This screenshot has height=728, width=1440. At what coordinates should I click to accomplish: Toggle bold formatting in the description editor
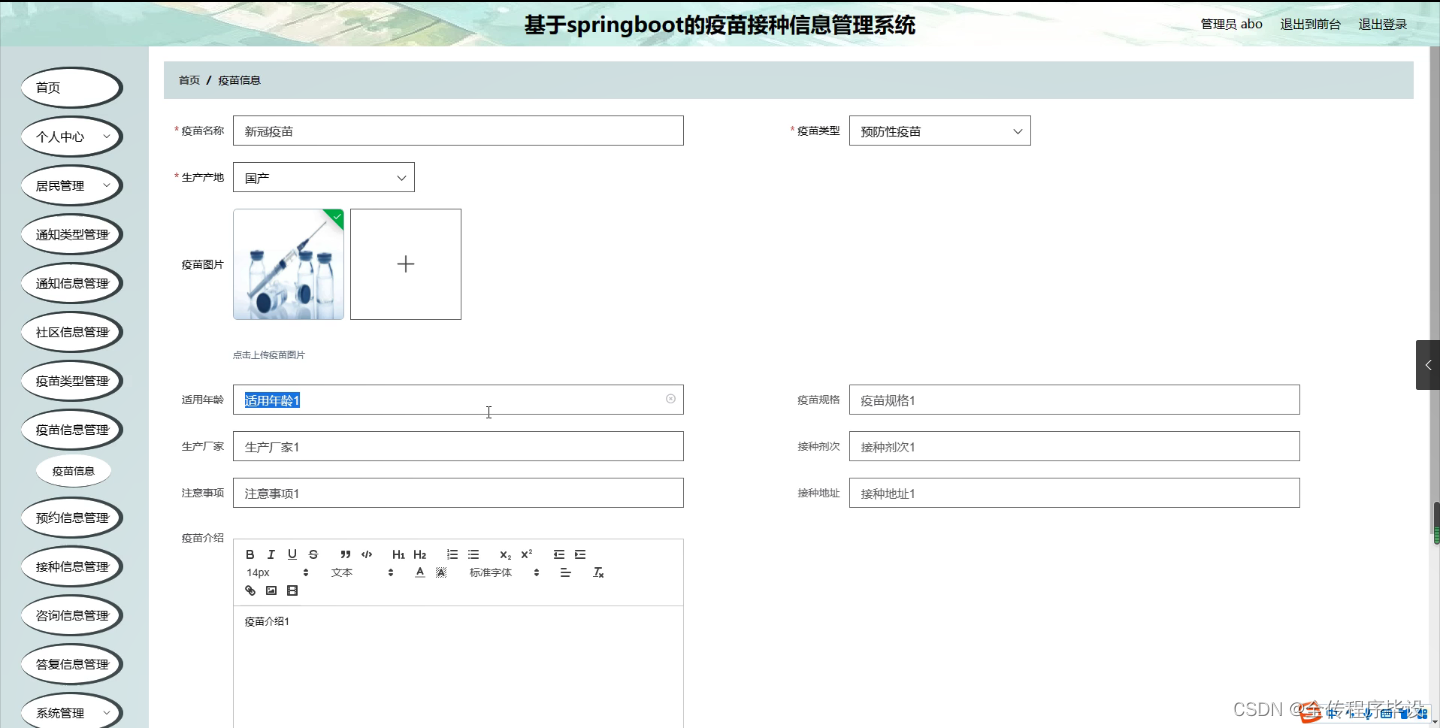(250, 554)
